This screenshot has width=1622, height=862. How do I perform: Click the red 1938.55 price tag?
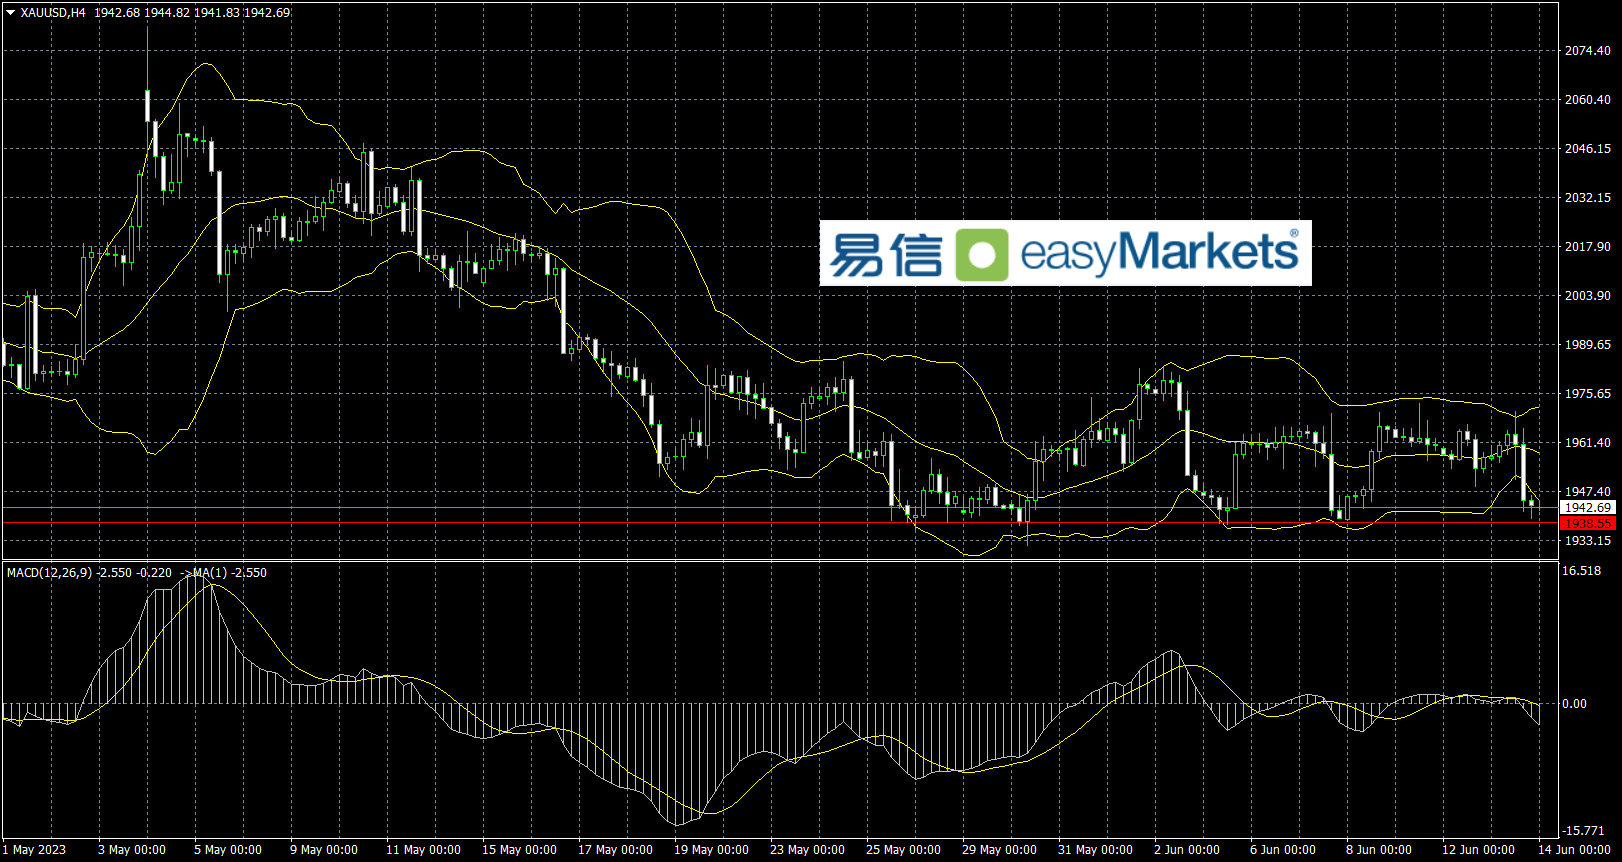point(1588,523)
